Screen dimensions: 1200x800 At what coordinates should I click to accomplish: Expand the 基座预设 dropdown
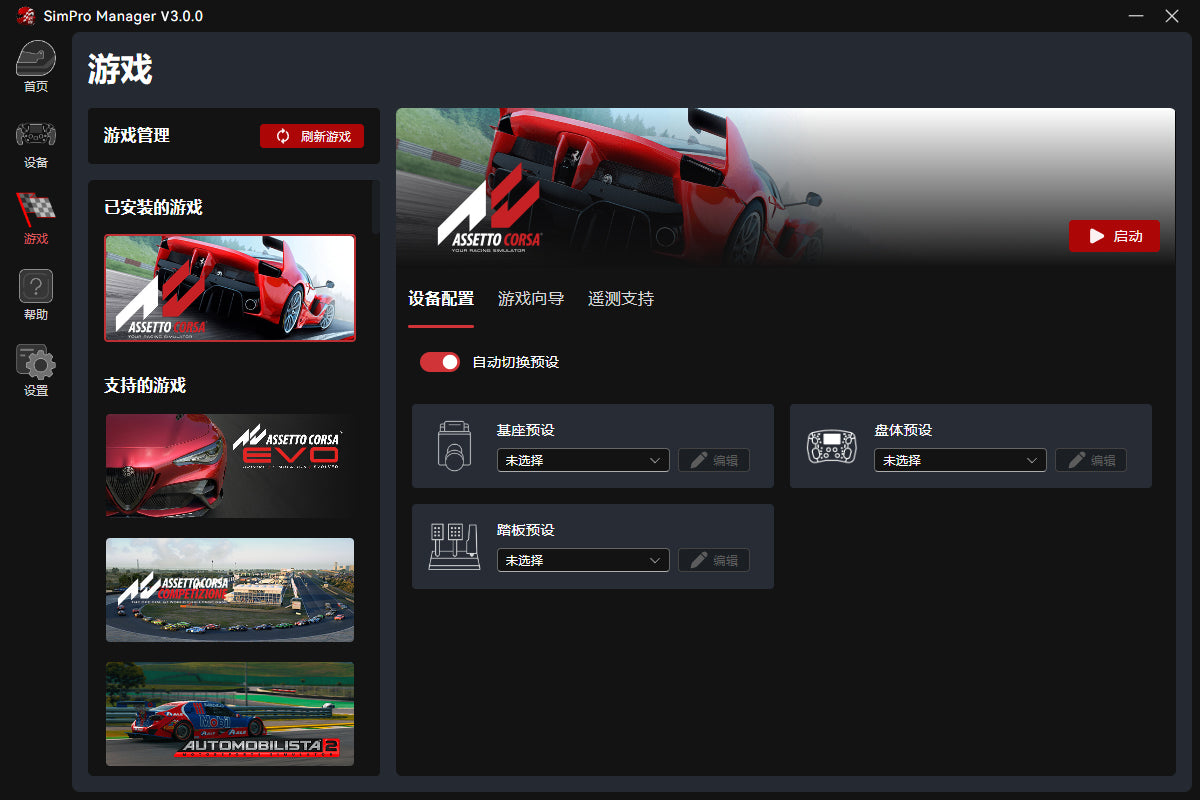click(583, 461)
